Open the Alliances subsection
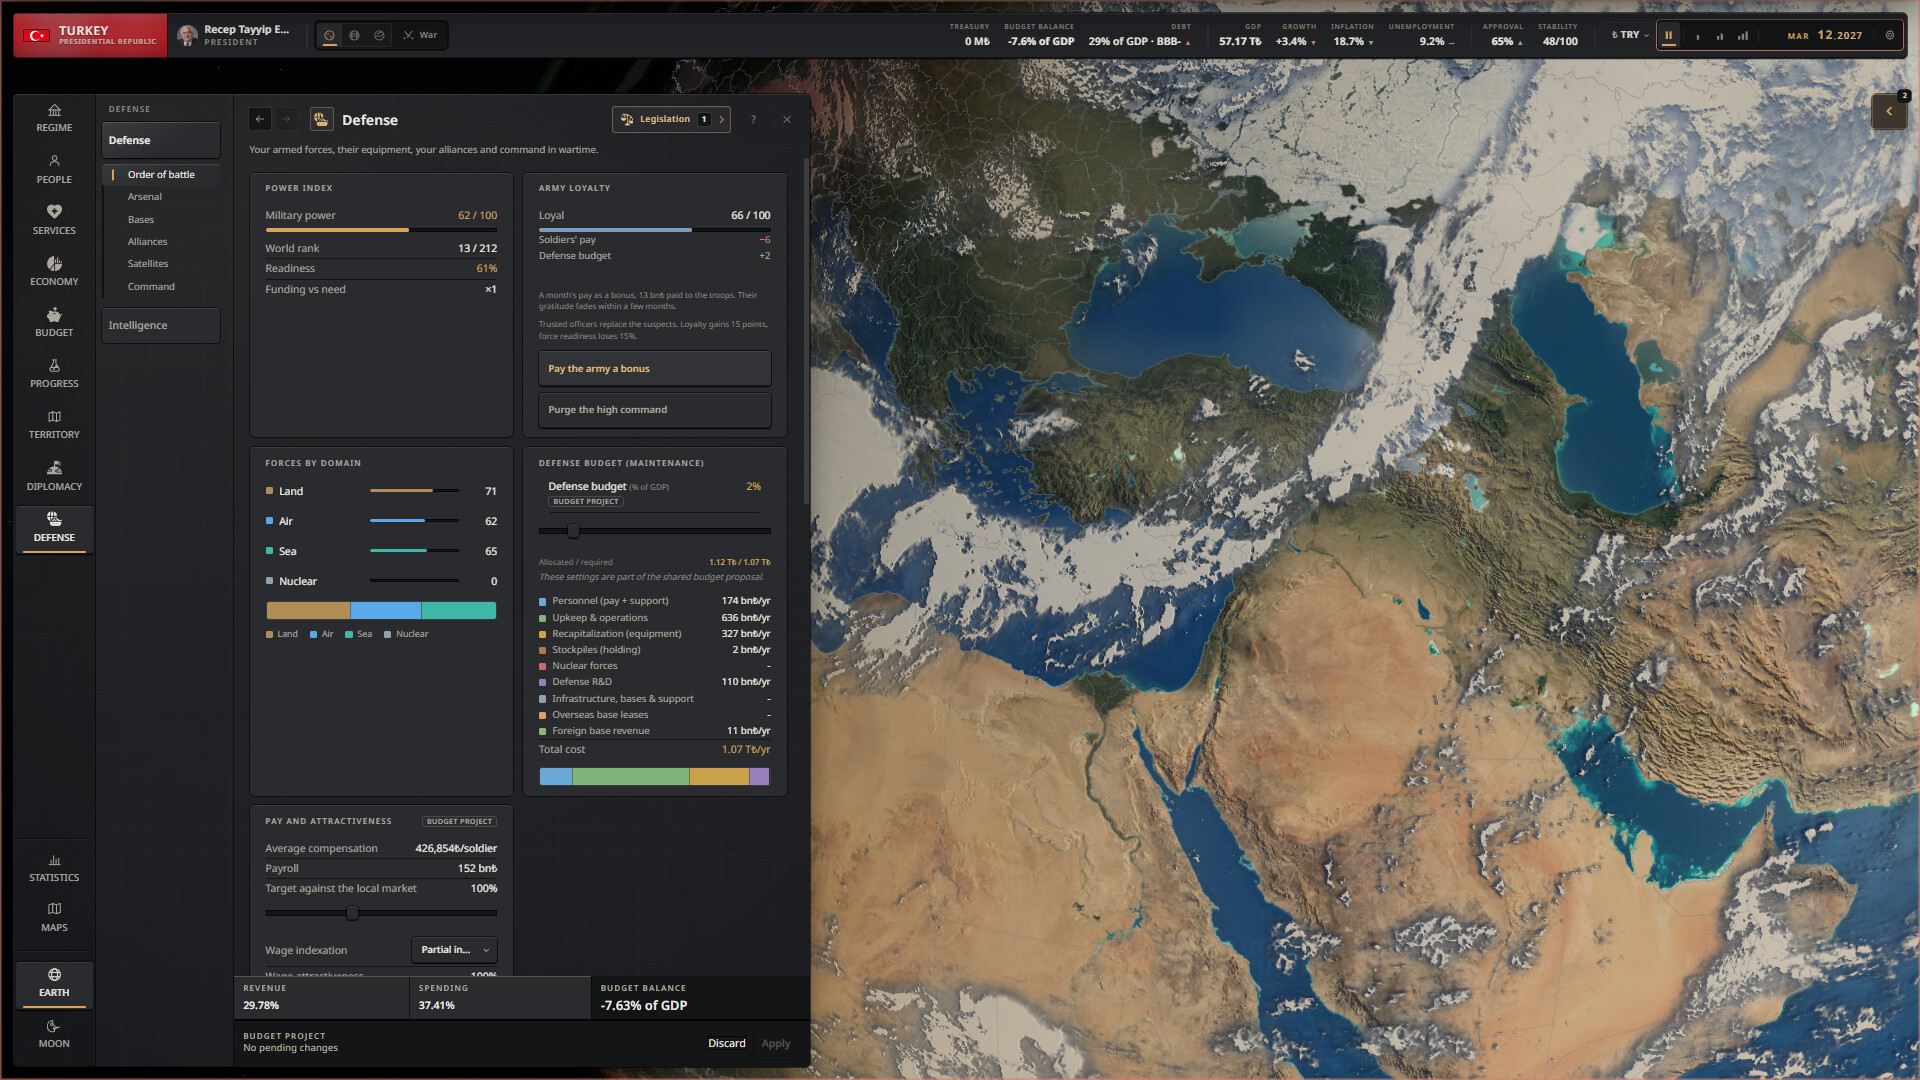 point(148,242)
